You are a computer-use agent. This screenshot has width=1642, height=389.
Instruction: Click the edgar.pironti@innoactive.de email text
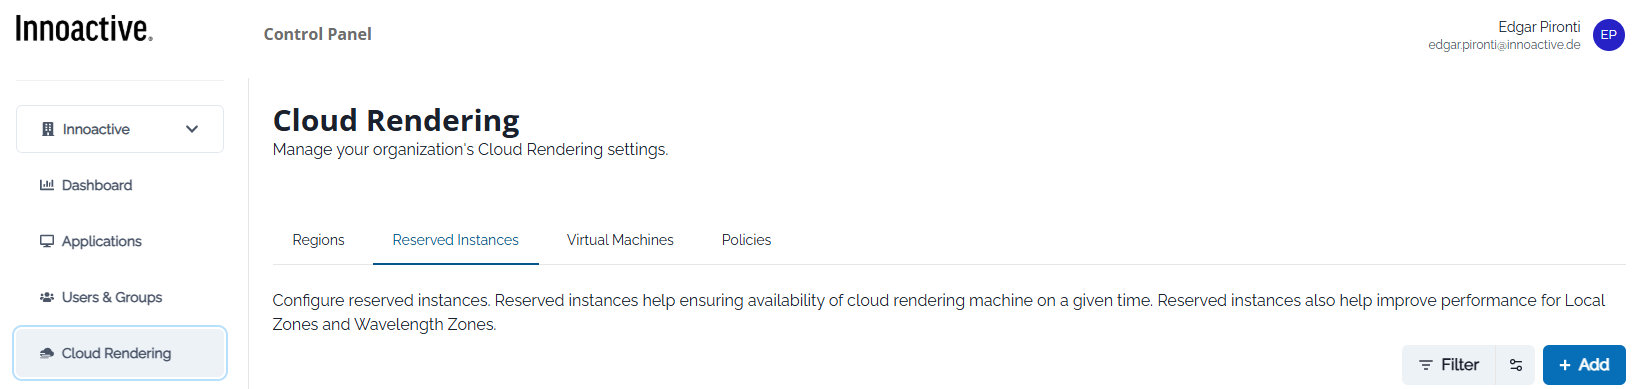1504,45
